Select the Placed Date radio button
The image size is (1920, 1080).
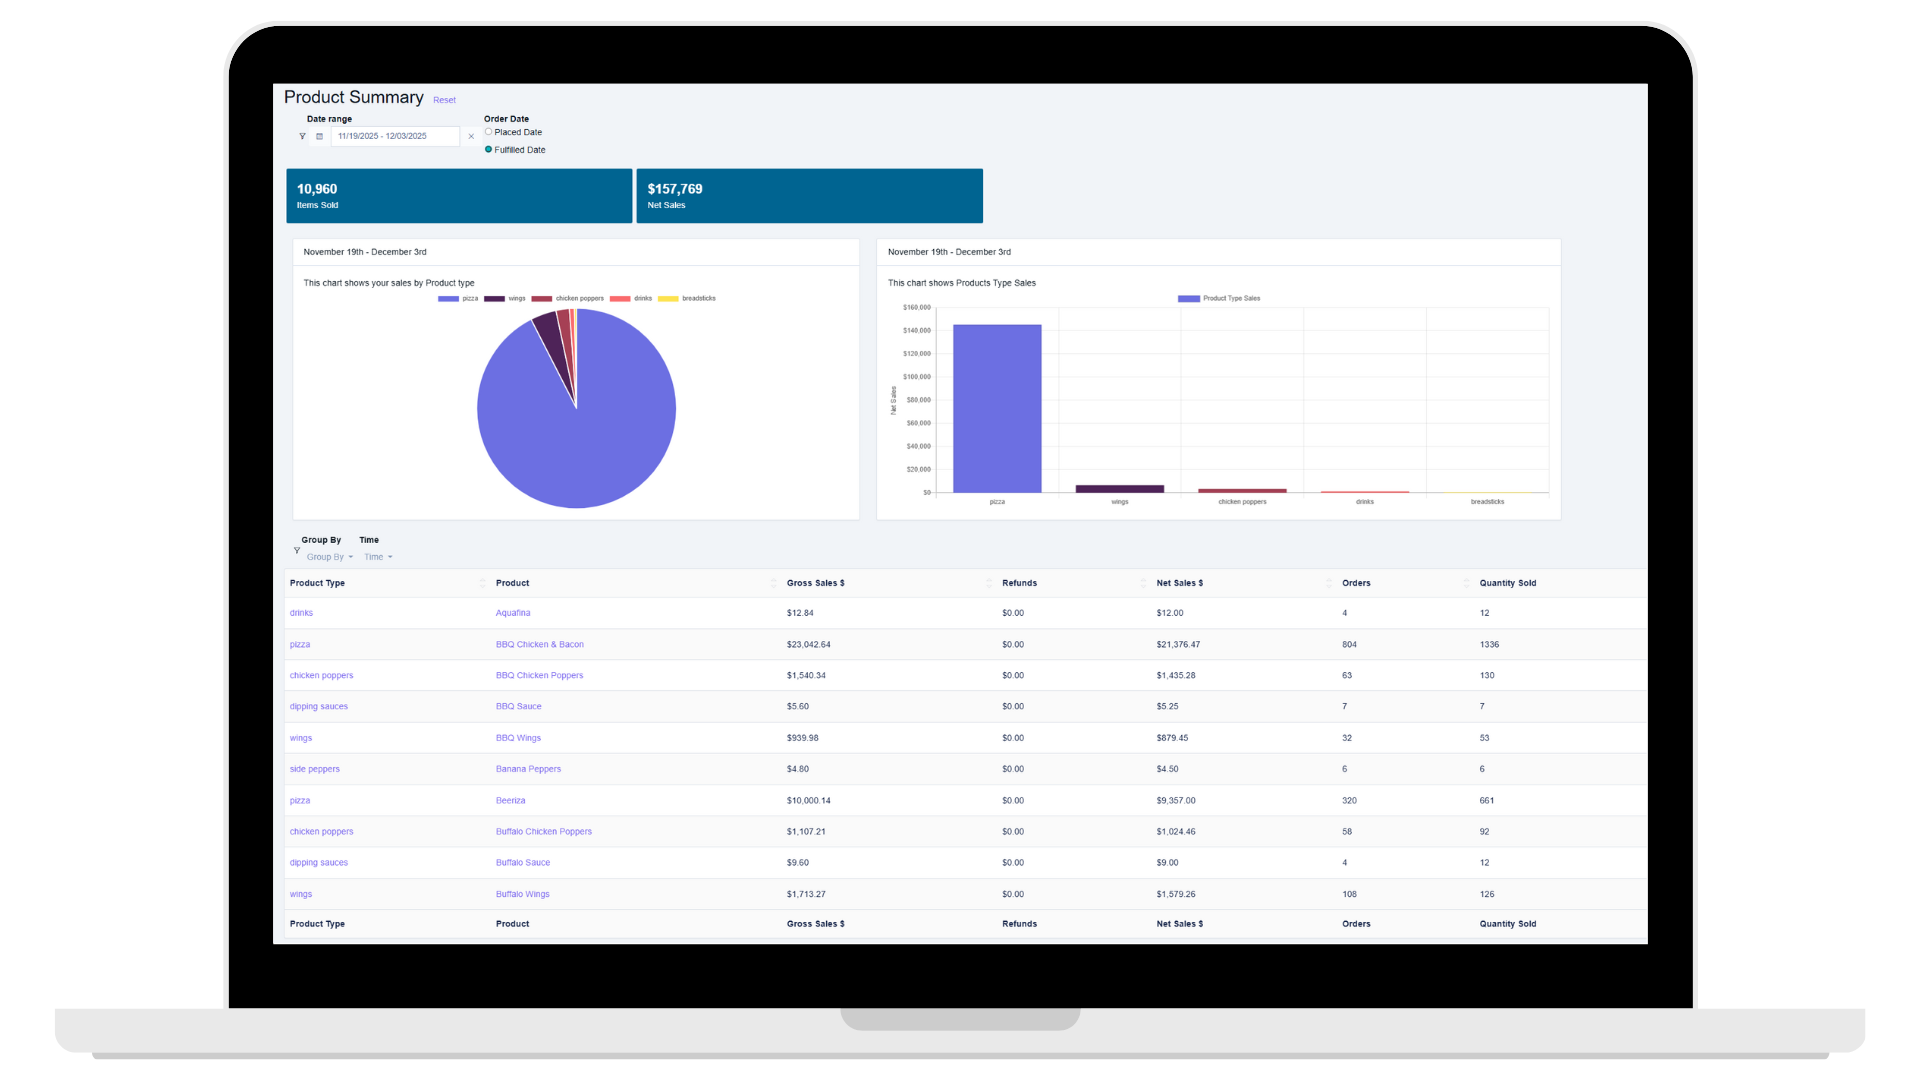click(x=488, y=132)
